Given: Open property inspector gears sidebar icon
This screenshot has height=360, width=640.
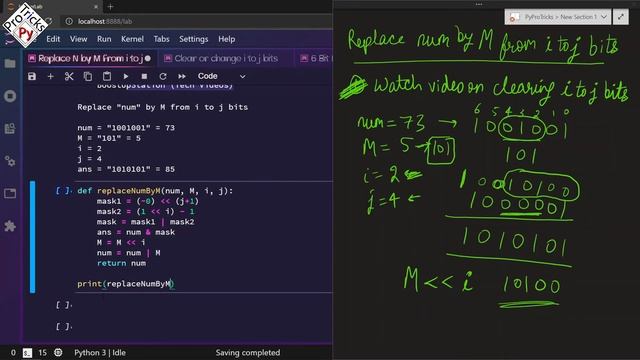Looking at the screenshot, I should (10, 161).
